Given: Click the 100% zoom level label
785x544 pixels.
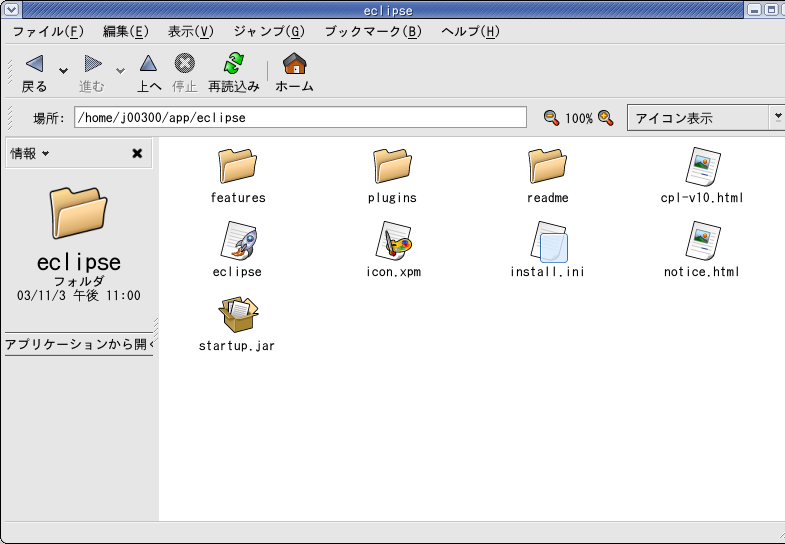Looking at the screenshot, I should tap(579, 119).
